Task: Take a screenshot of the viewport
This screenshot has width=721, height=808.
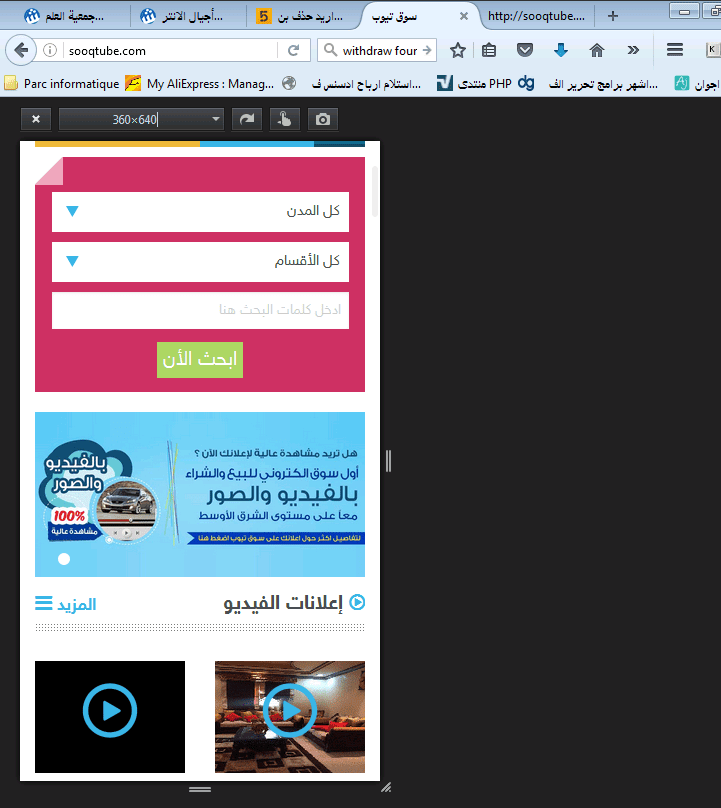Action: (323, 120)
